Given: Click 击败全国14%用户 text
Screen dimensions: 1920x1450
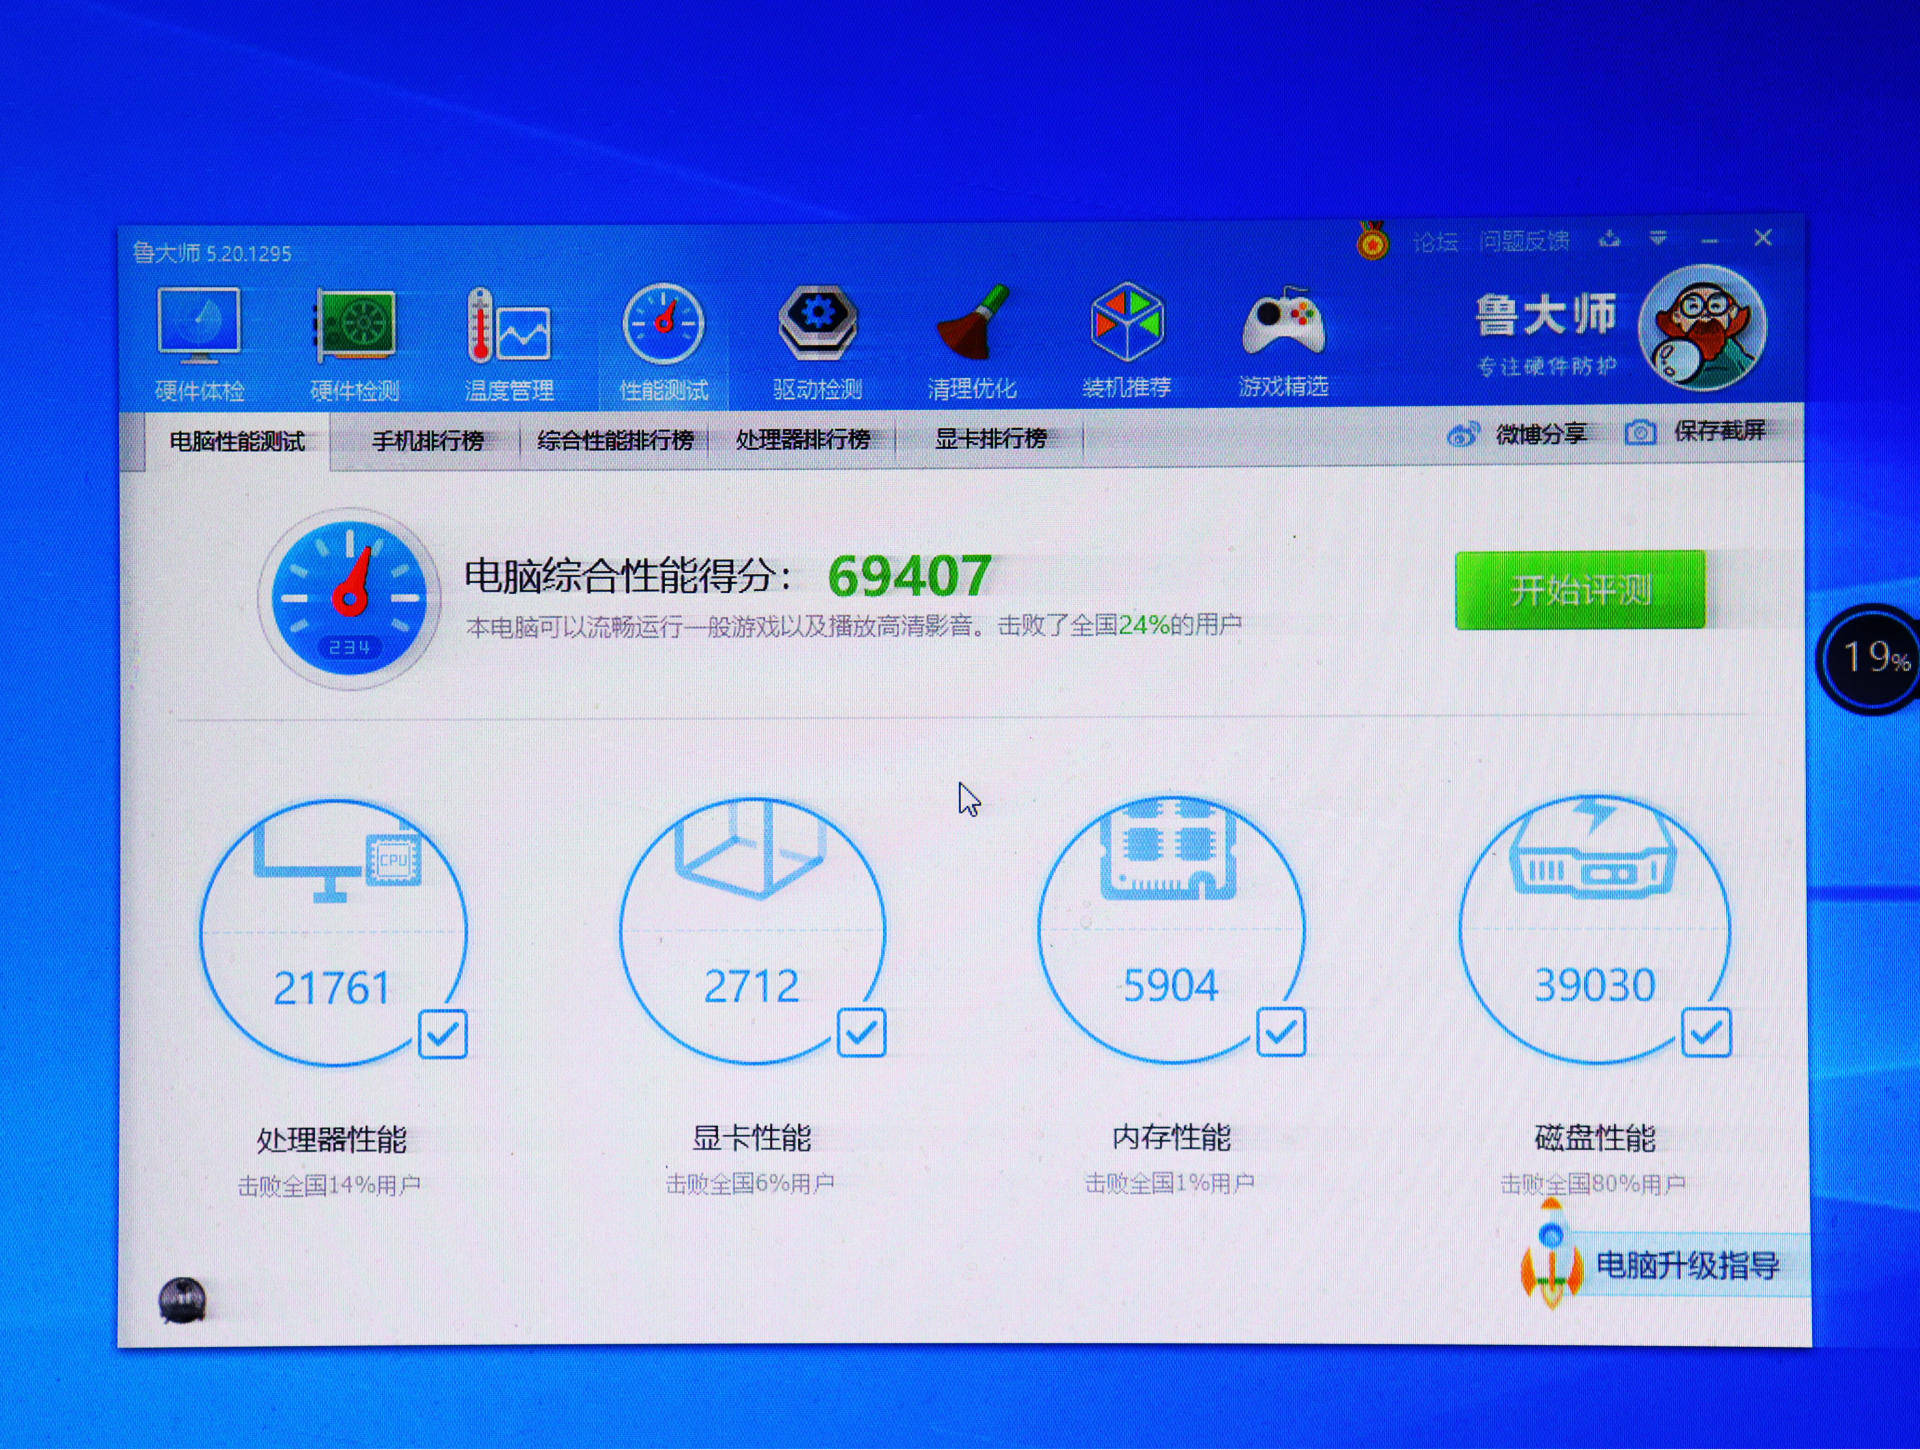Looking at the screenshot, I should pos(329,1186).
